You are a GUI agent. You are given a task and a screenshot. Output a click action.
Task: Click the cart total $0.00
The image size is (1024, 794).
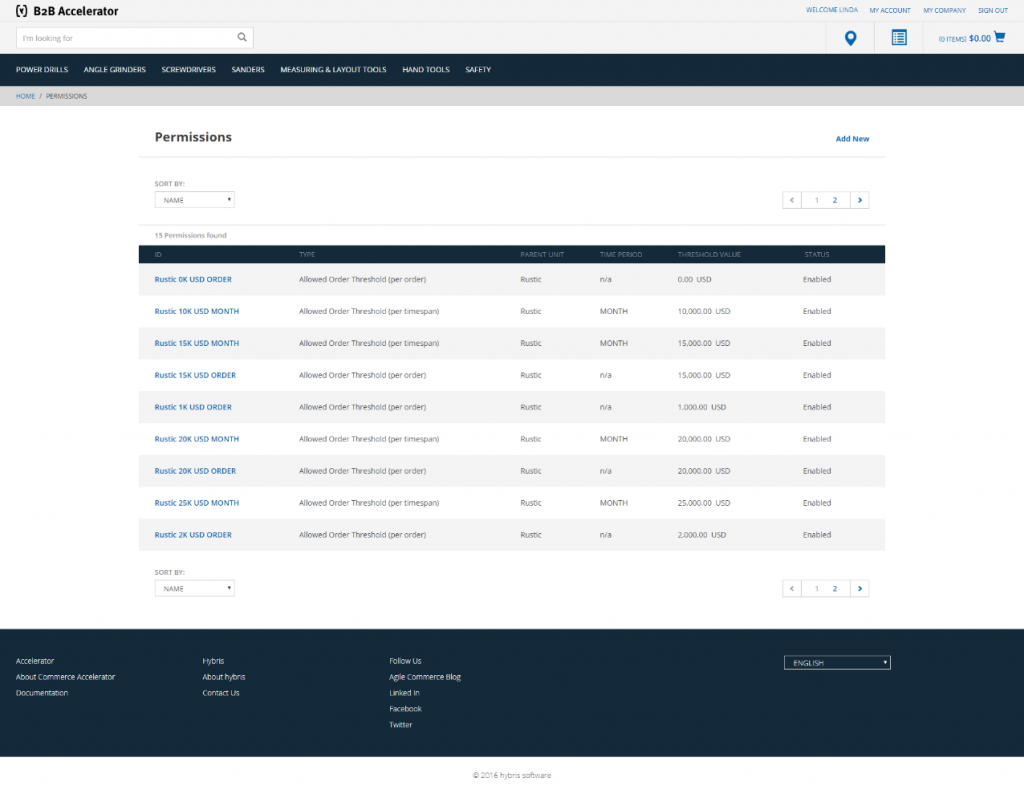click(x=980, y=39)
